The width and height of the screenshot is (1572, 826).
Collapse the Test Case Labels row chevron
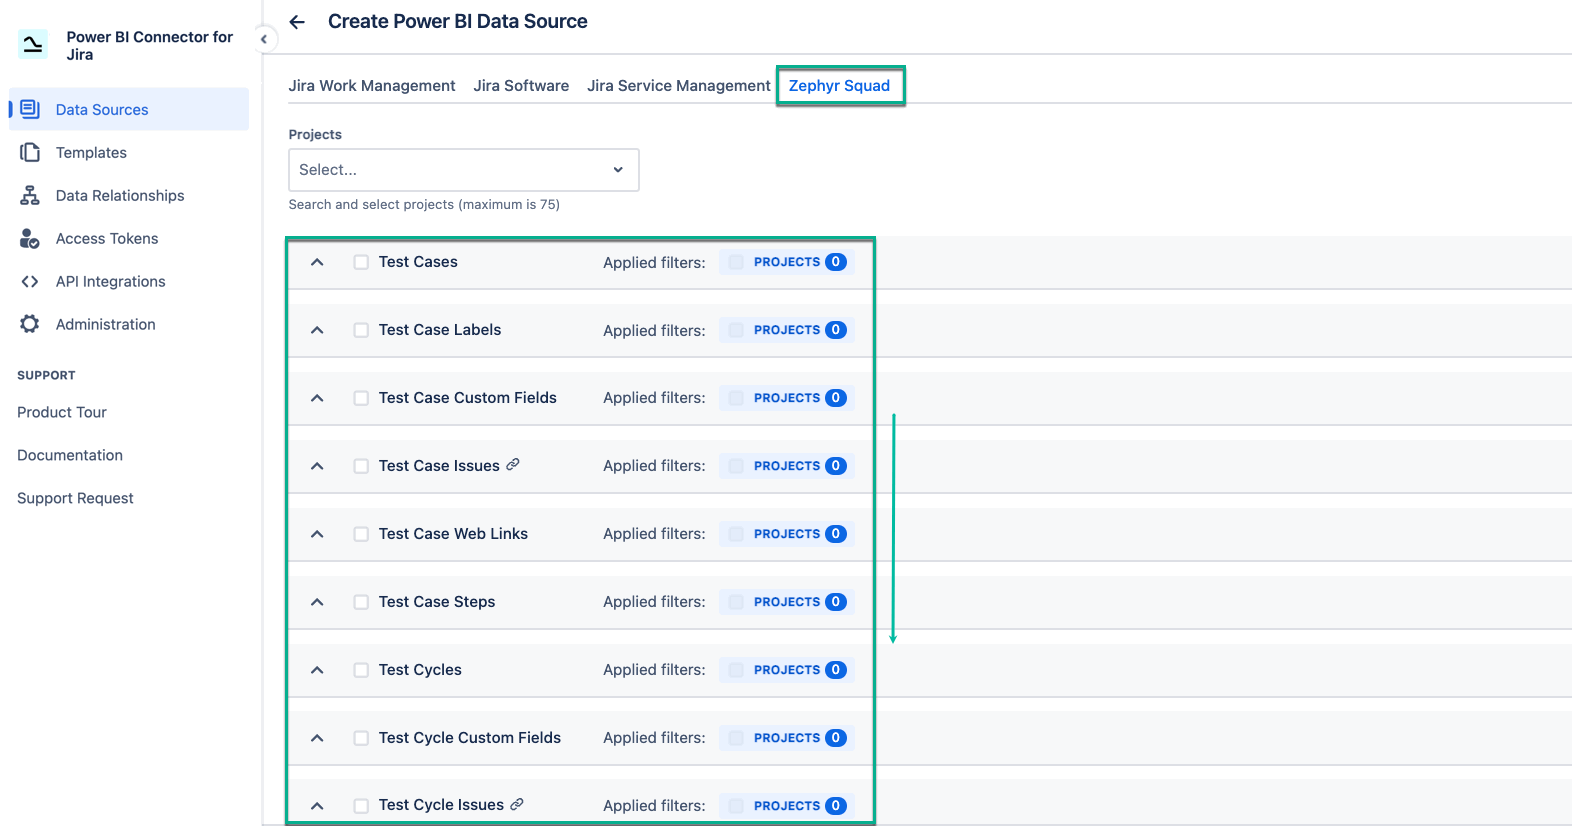pos(317,330)
